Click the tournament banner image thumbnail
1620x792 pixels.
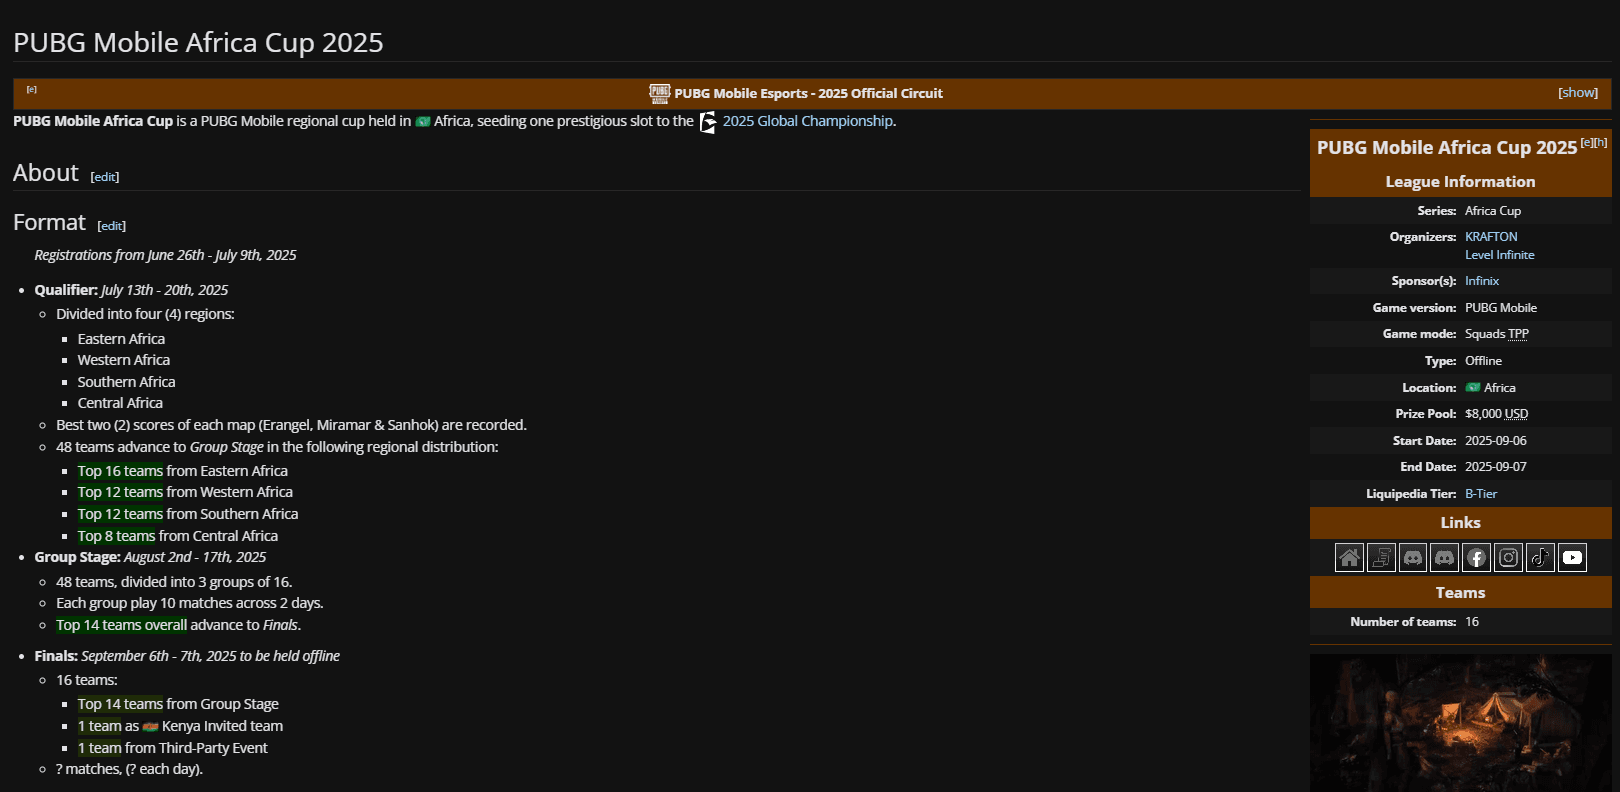(x=1461, y=723)
